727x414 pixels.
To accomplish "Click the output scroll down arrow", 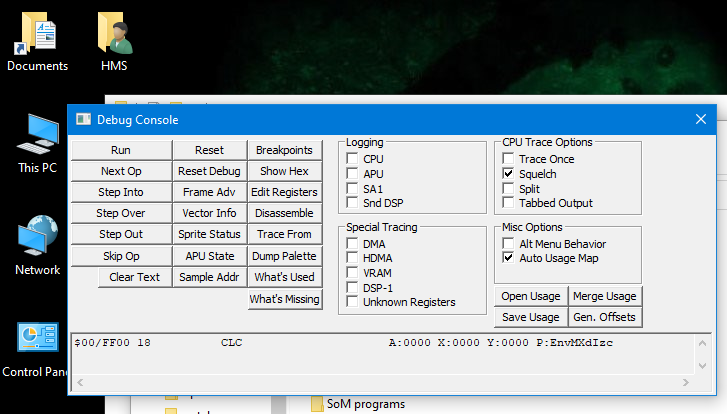I will pos(702,366).
